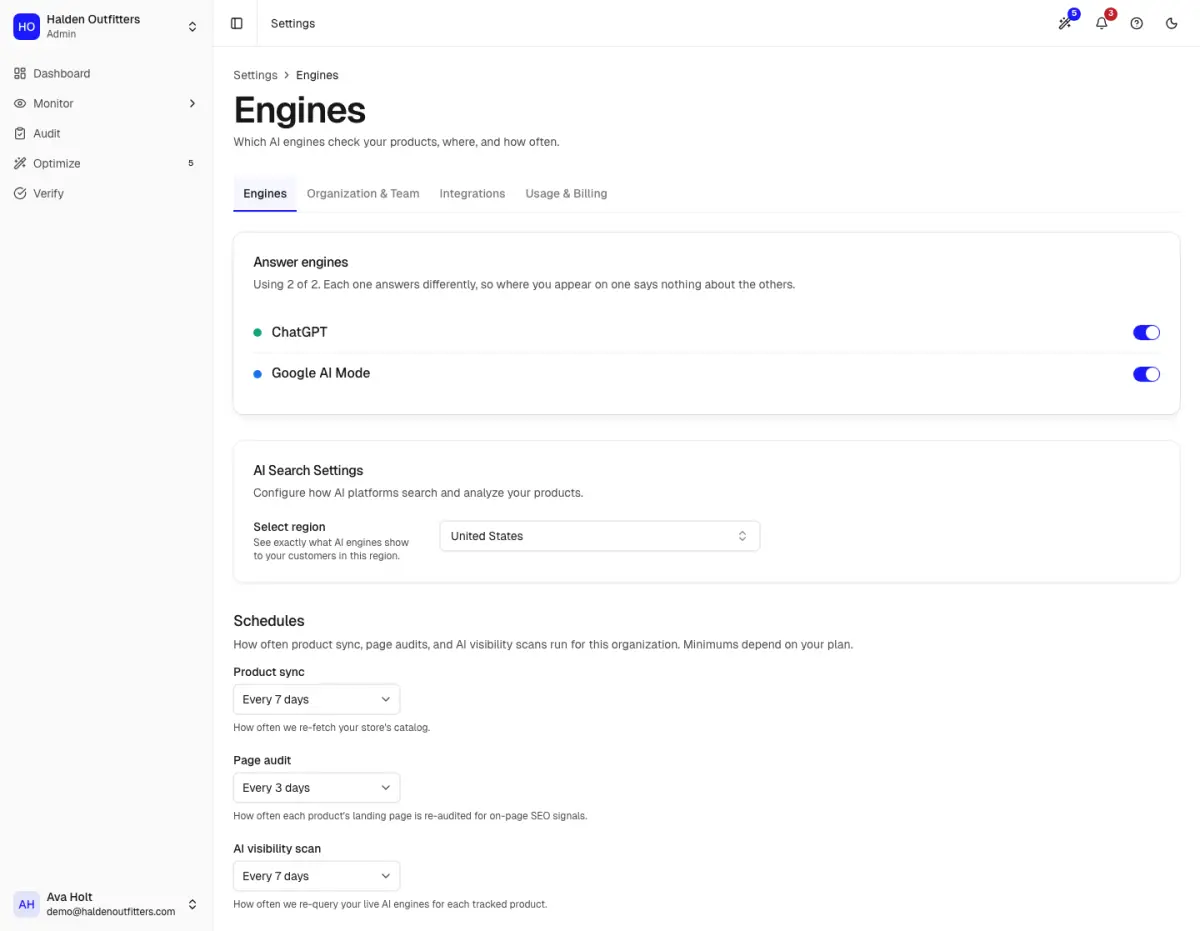Click the Google AI Mode label
Screen dimensions: 1200x931
[x=321, y=373]
